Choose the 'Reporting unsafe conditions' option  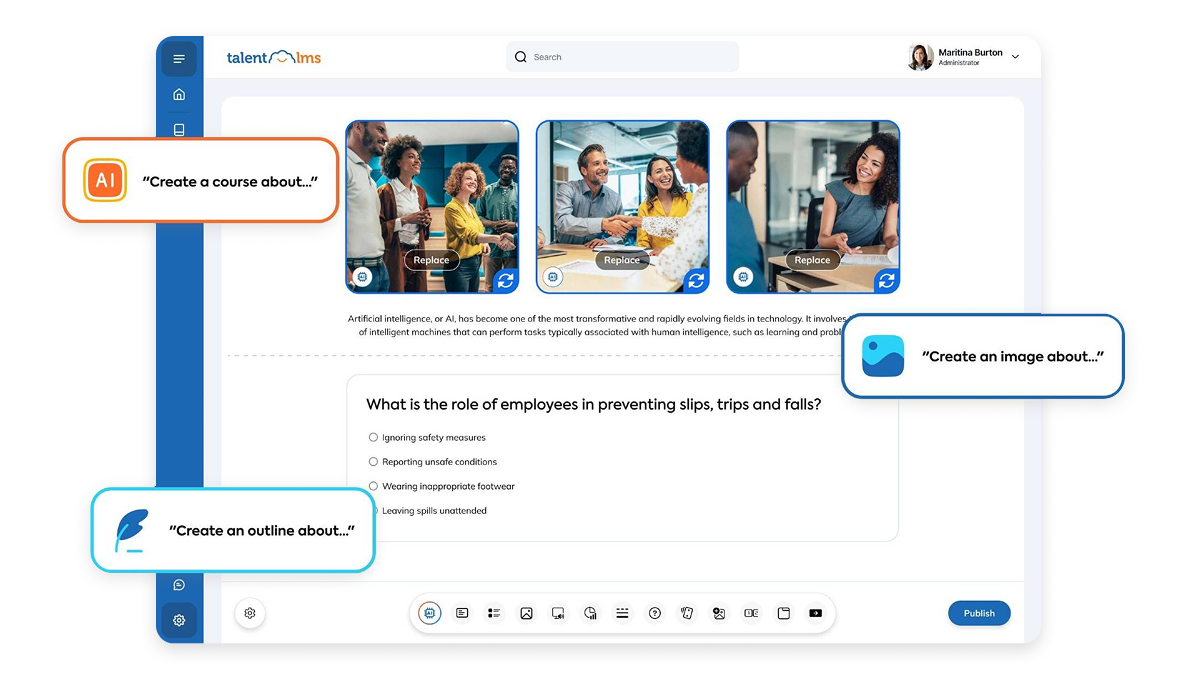373,462
